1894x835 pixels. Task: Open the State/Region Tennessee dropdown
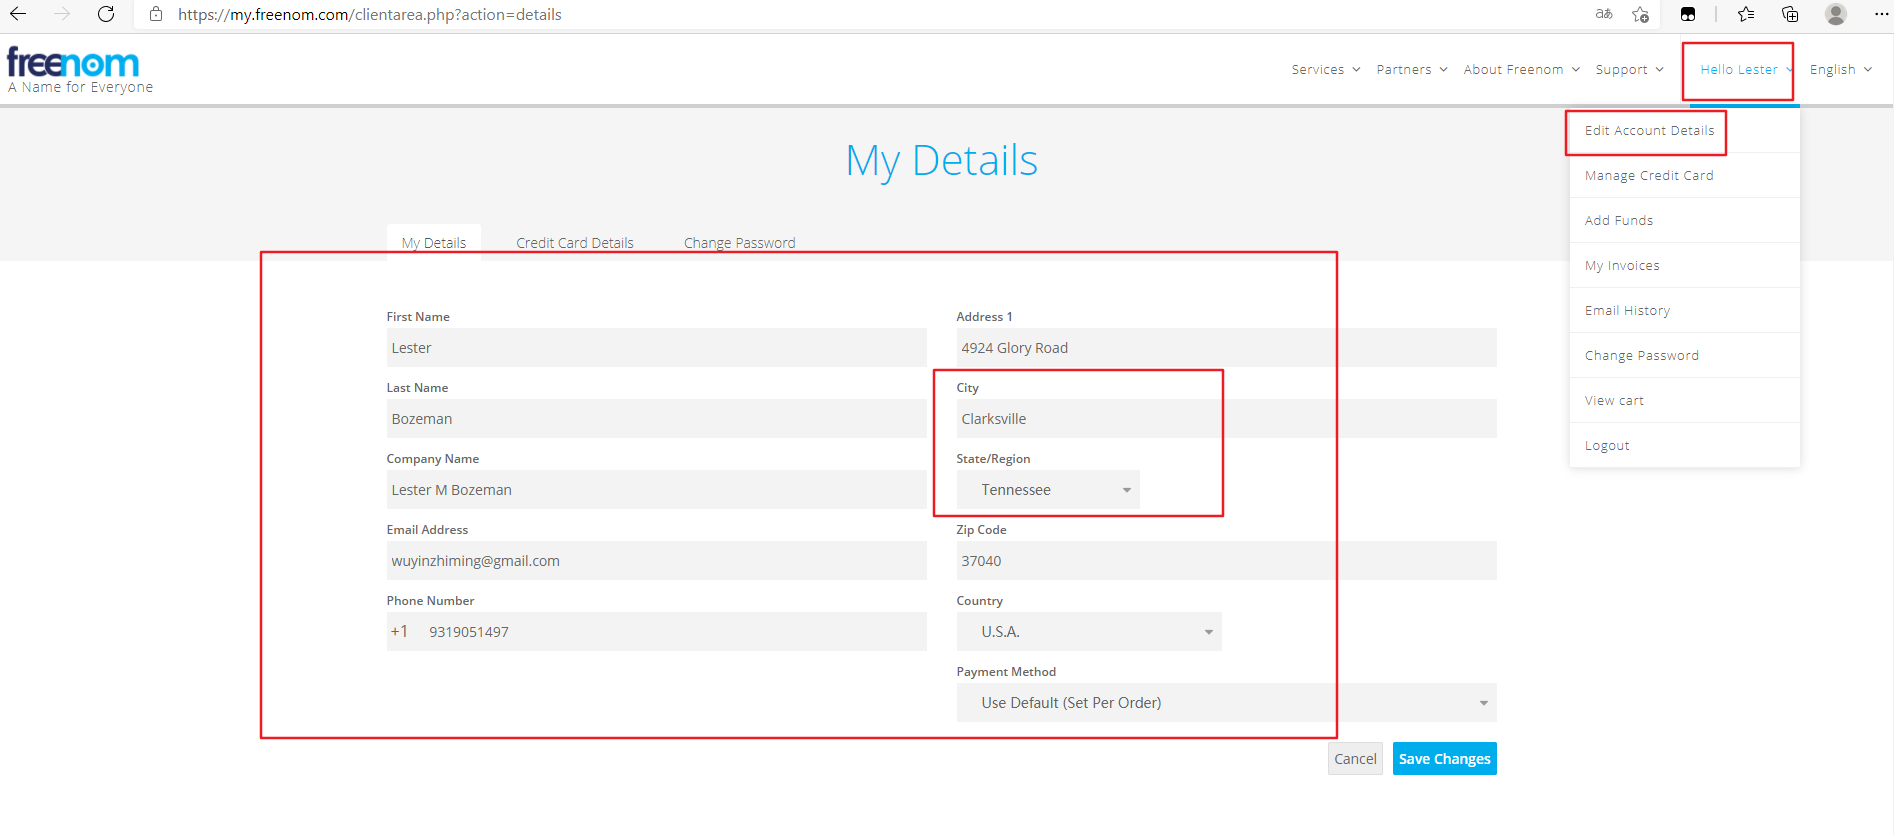pyautogui.click(x=1048, y=490)
